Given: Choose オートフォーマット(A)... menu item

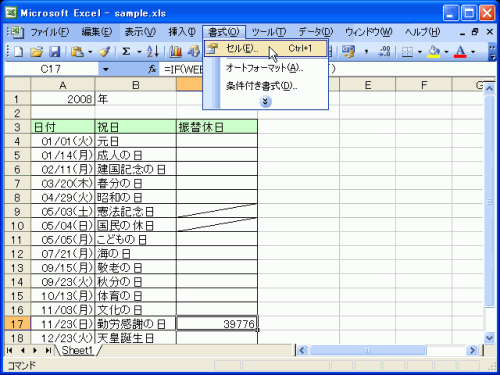Looking at the screenshot, I should tap(265, 68).
